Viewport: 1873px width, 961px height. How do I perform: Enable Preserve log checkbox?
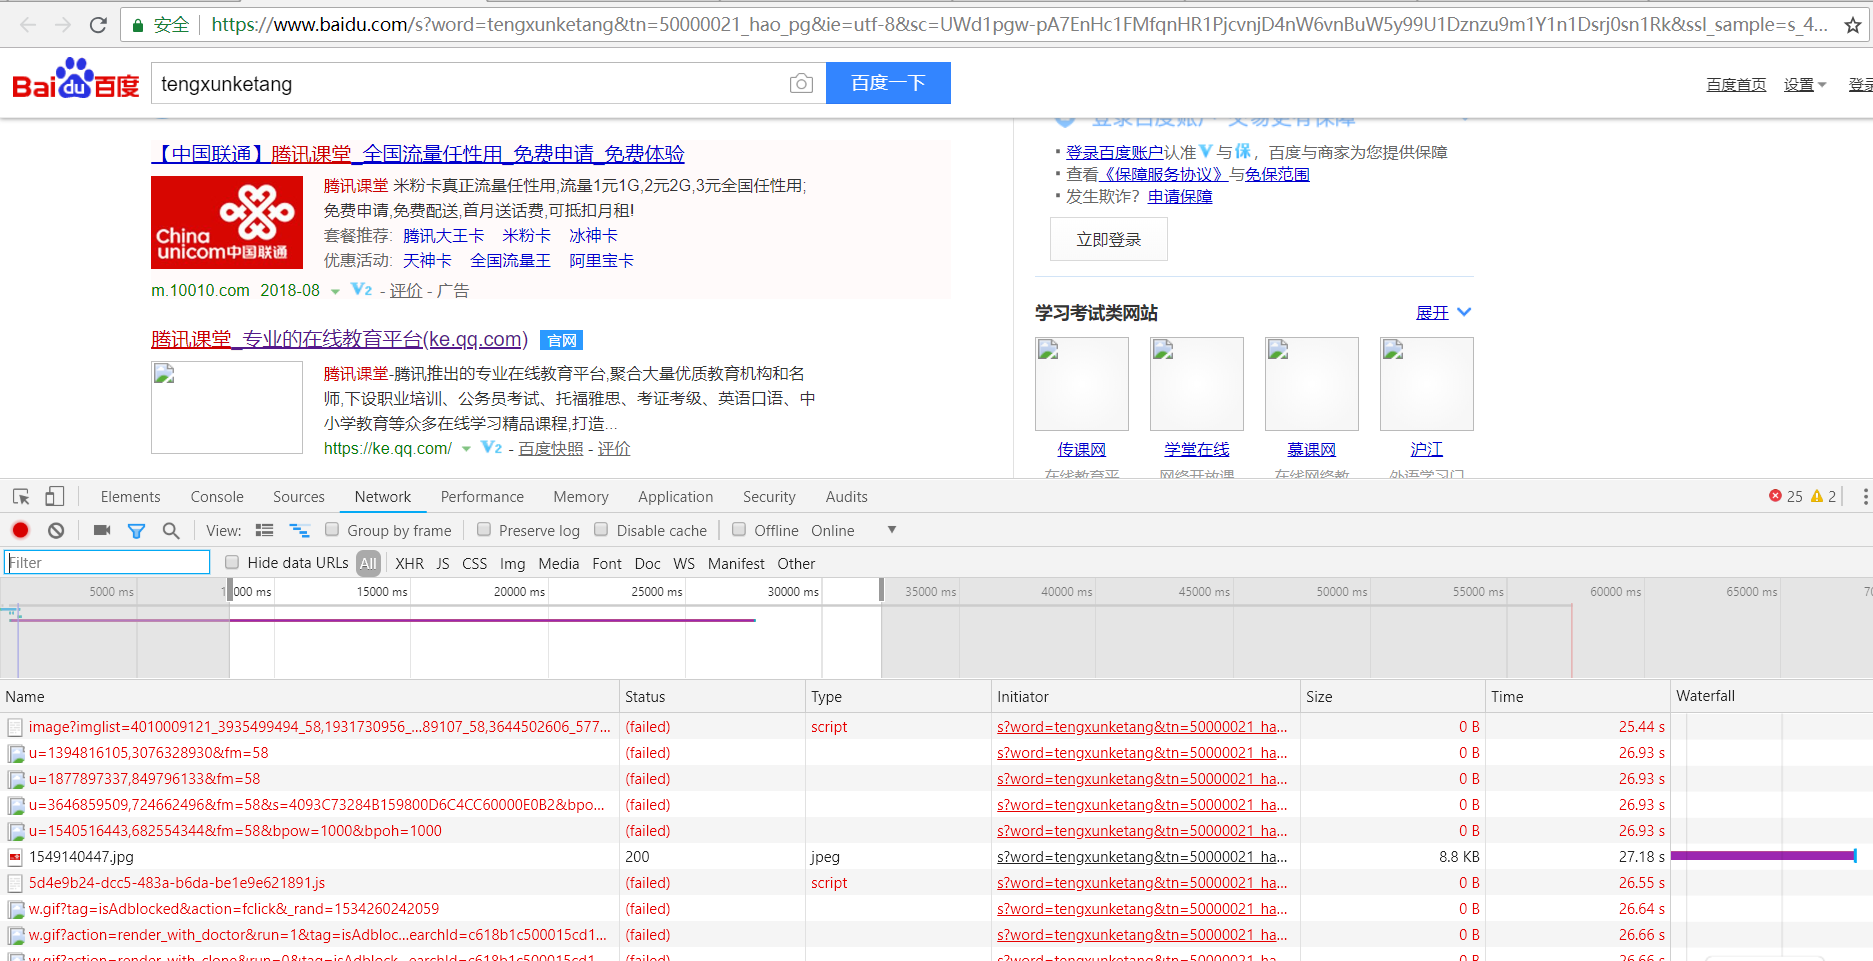(x=484, y=529)
